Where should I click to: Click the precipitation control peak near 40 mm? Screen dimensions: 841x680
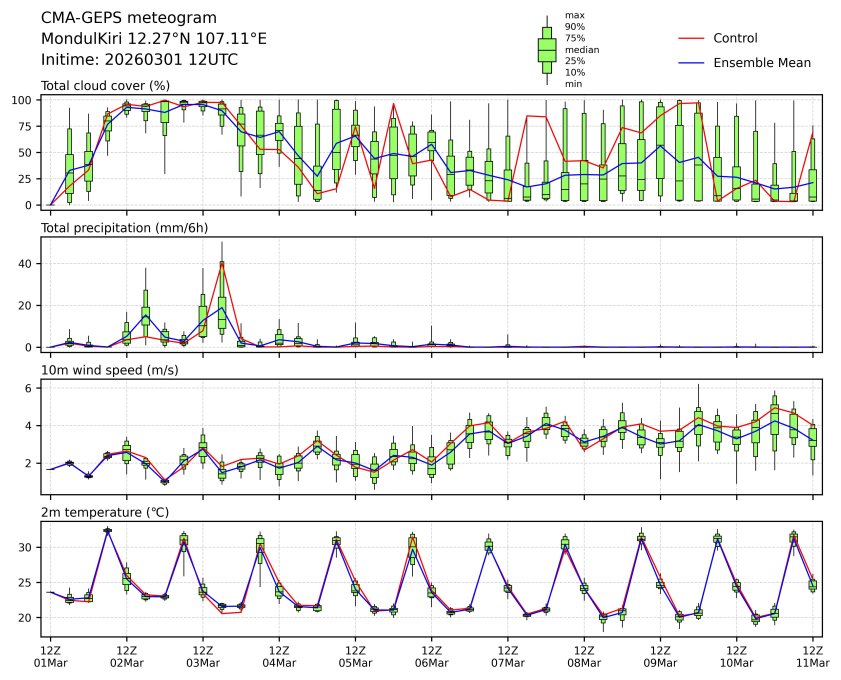point(221,263)
